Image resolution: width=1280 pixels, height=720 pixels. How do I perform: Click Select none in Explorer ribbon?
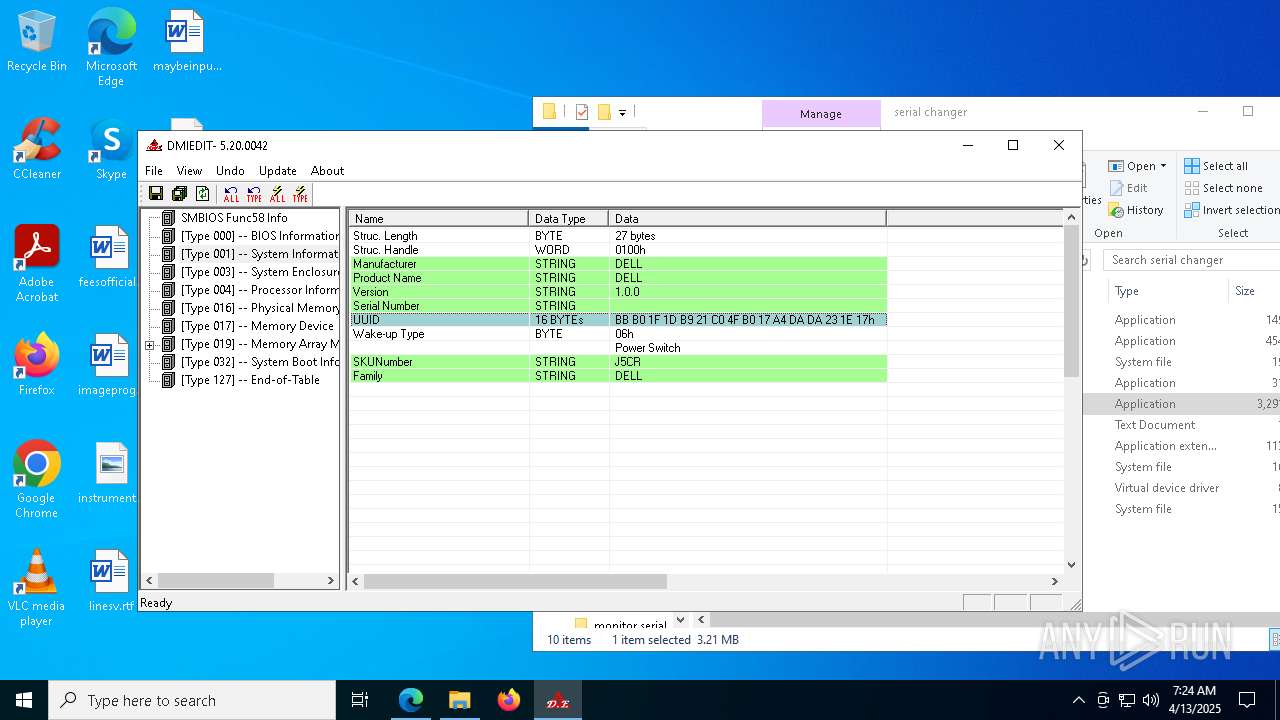click(x=1223, y=188)
